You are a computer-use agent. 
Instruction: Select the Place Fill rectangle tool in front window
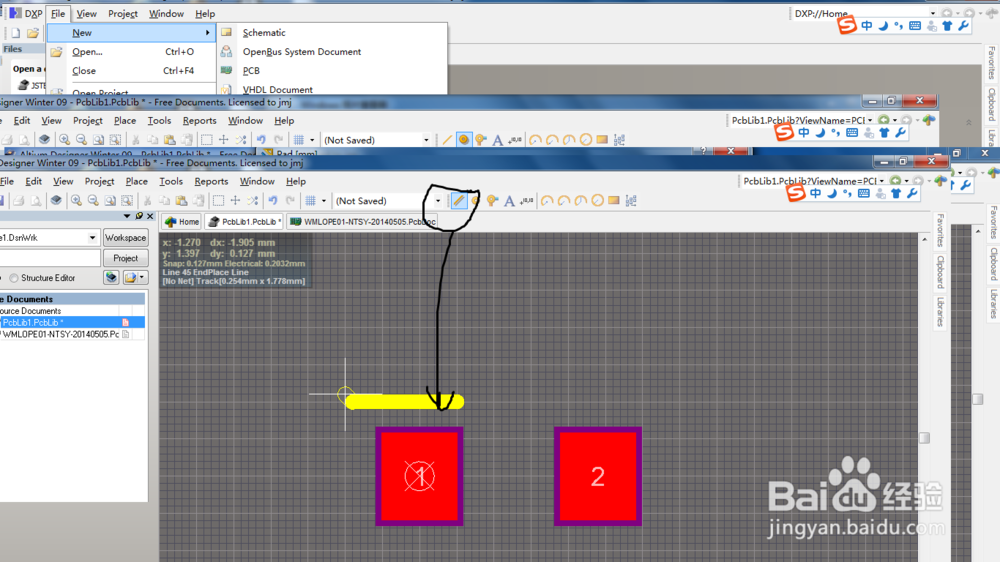[614, 200]
